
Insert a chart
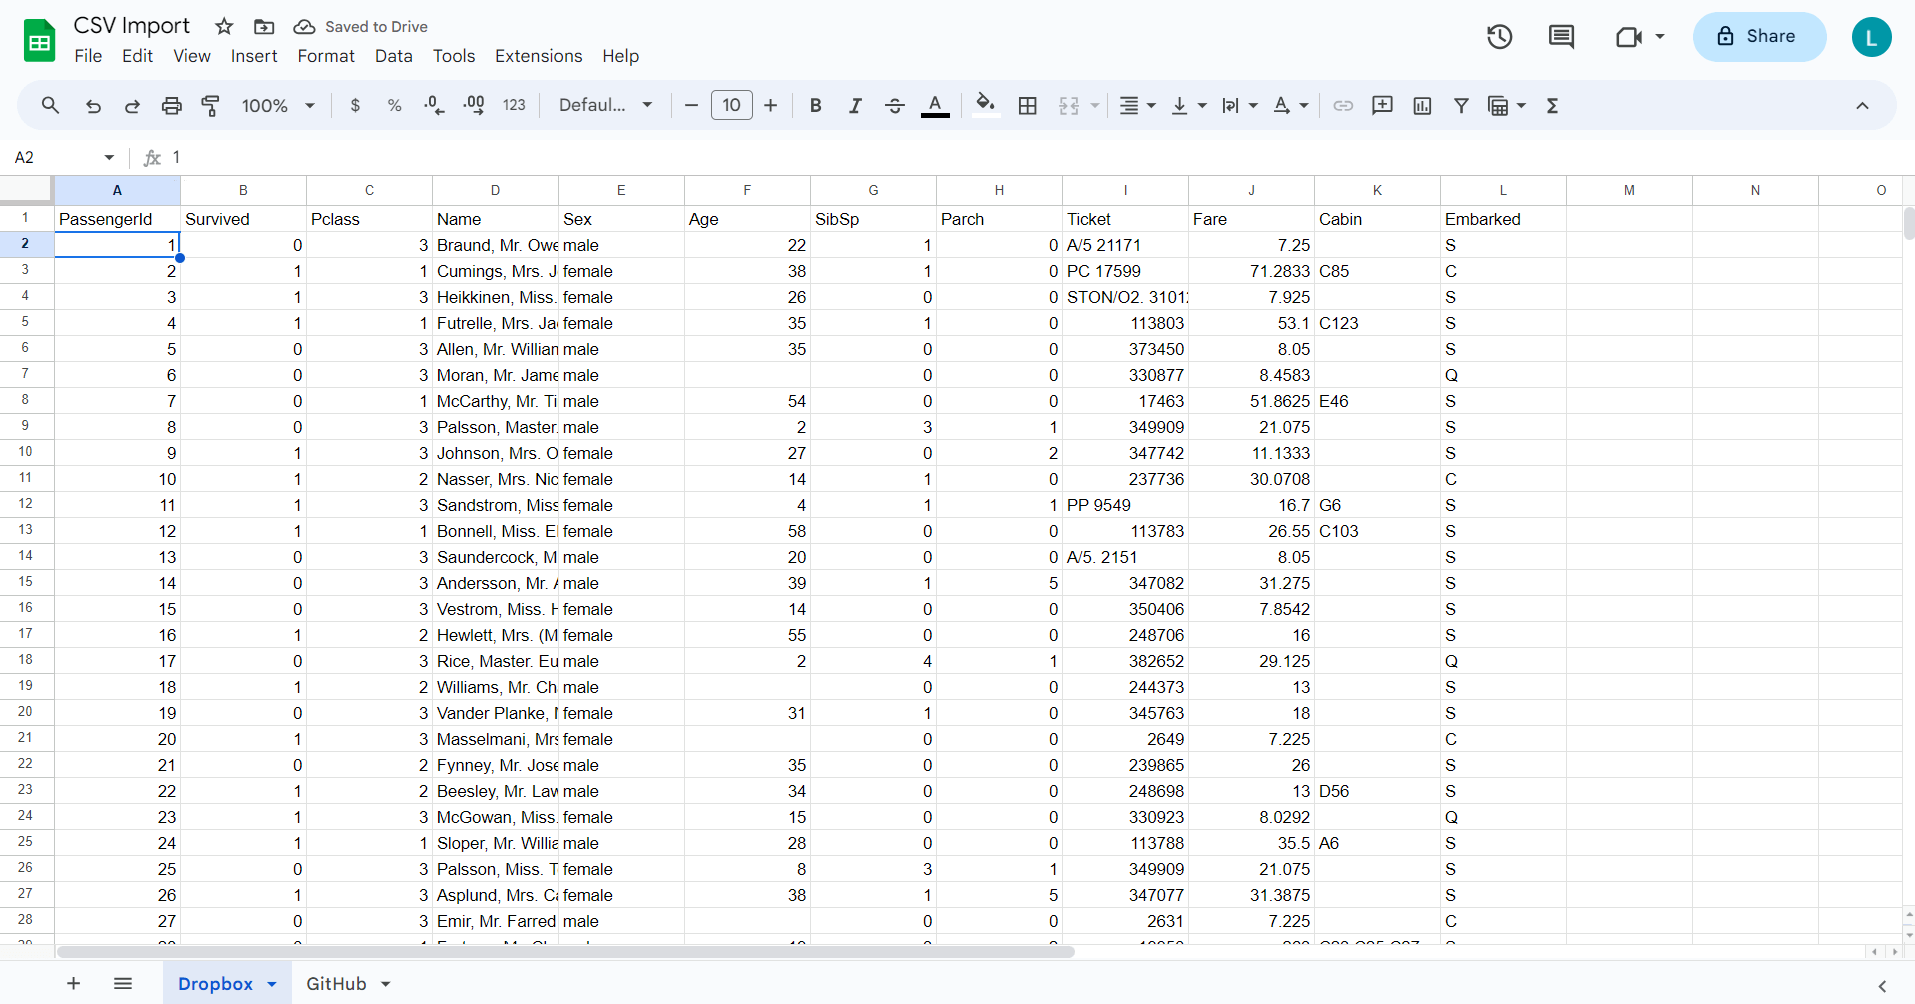tap(1421, 105)
